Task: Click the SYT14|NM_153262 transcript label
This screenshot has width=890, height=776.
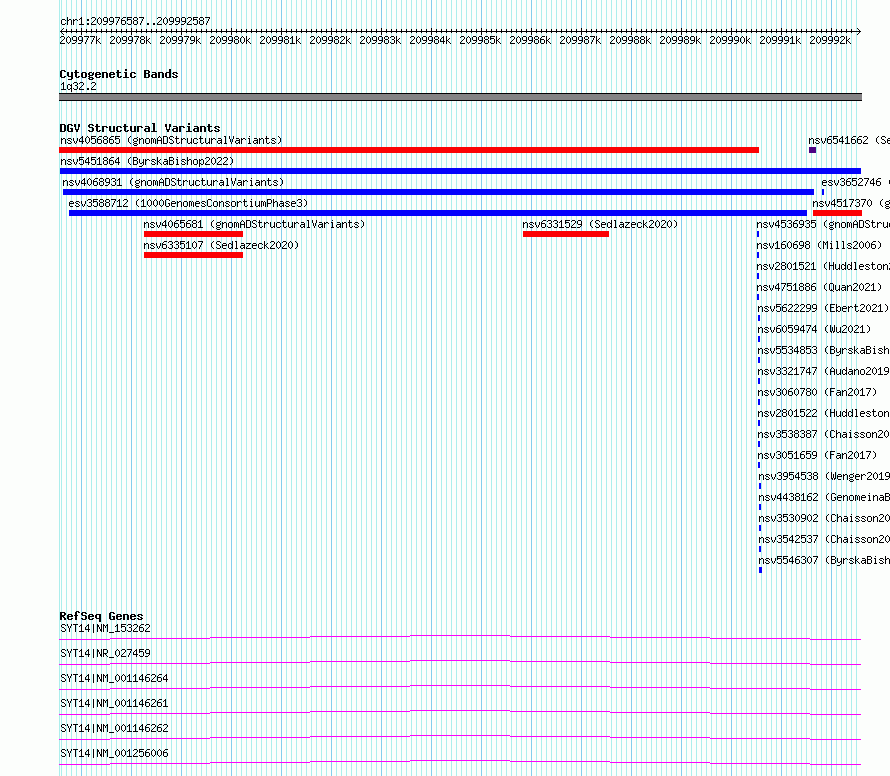Action: click(106, 628)
